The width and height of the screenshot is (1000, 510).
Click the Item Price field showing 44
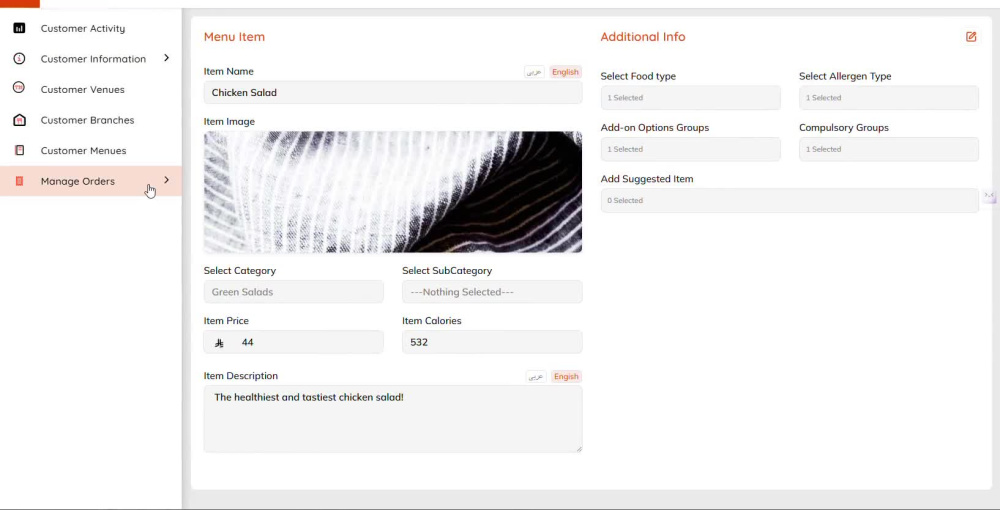(x=293, y=342)
